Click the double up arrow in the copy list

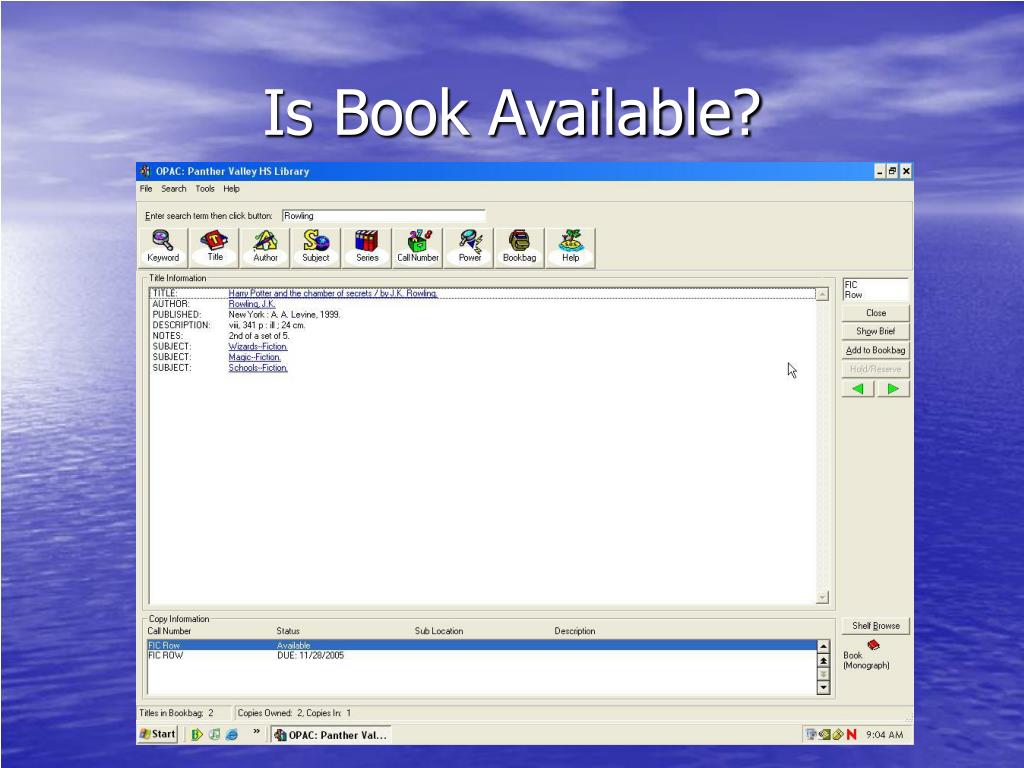point(824,661)
